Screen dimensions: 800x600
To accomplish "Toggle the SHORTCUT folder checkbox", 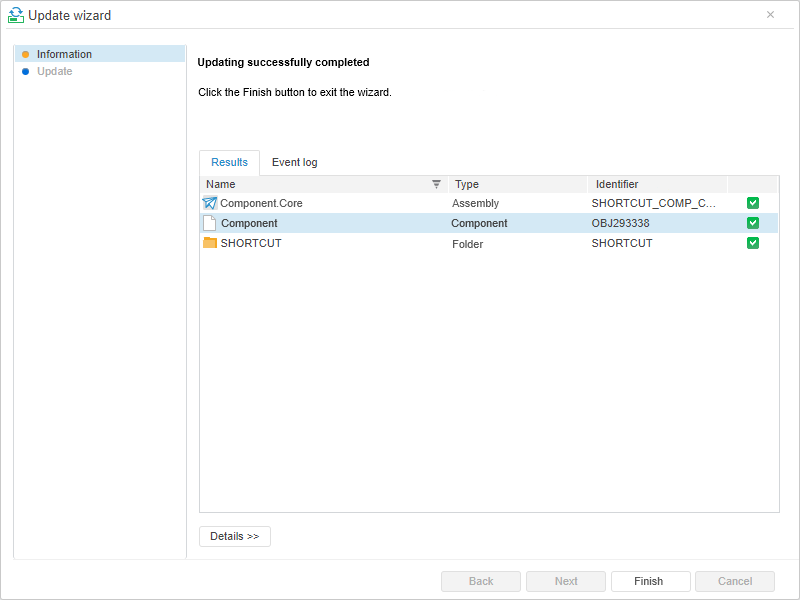I will pyautogui.click(x=753, y=243).
